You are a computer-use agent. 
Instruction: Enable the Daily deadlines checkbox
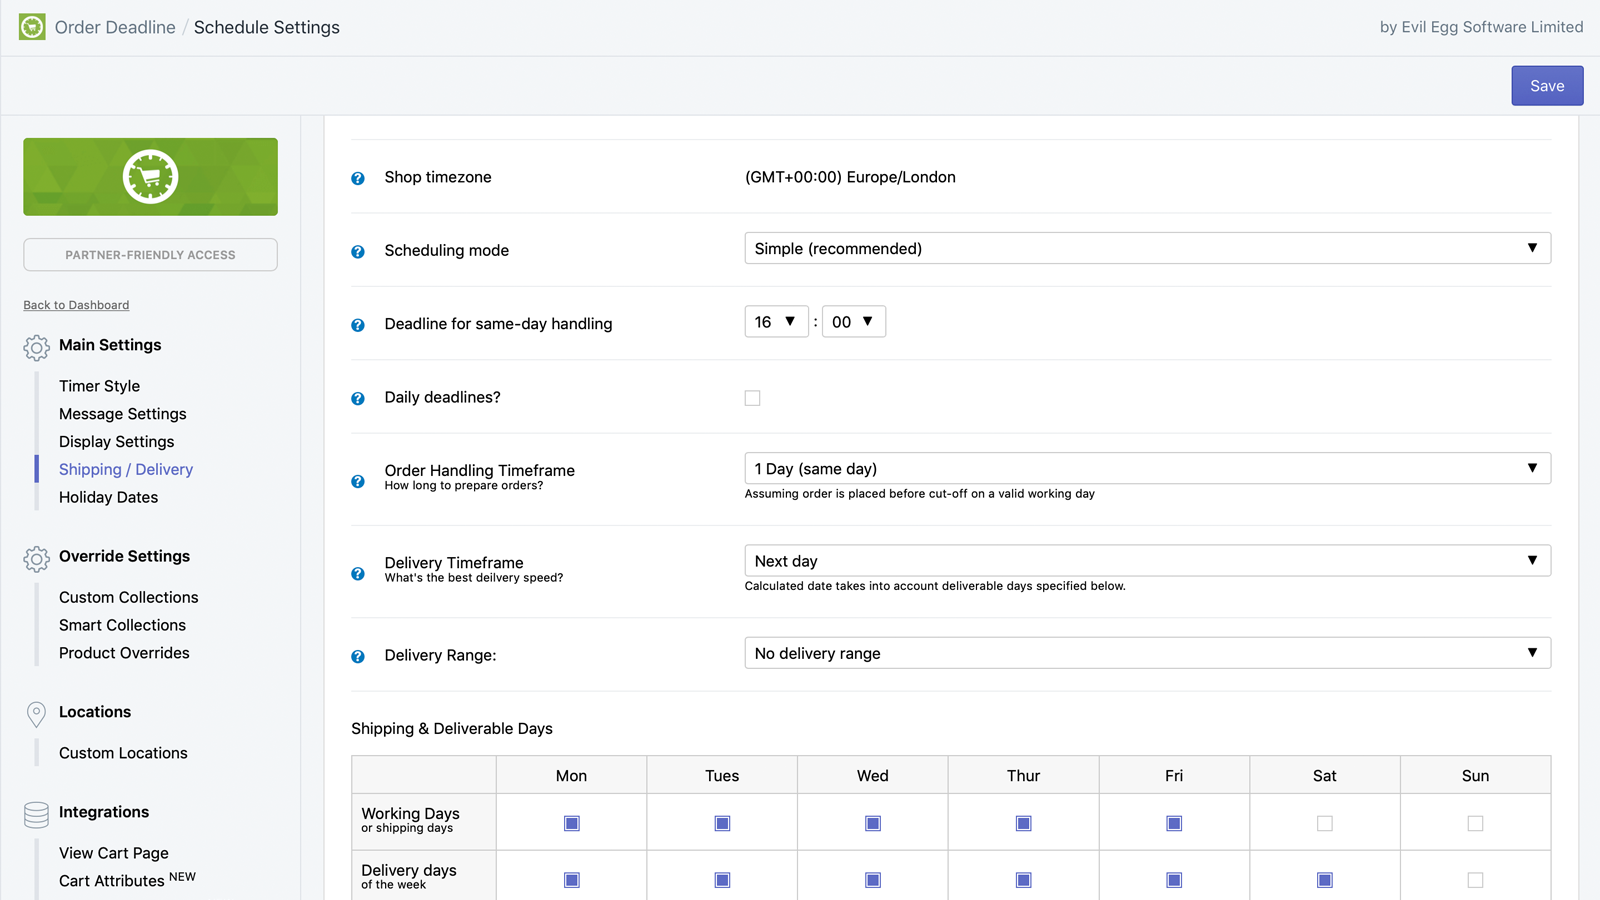click(752, 398)
